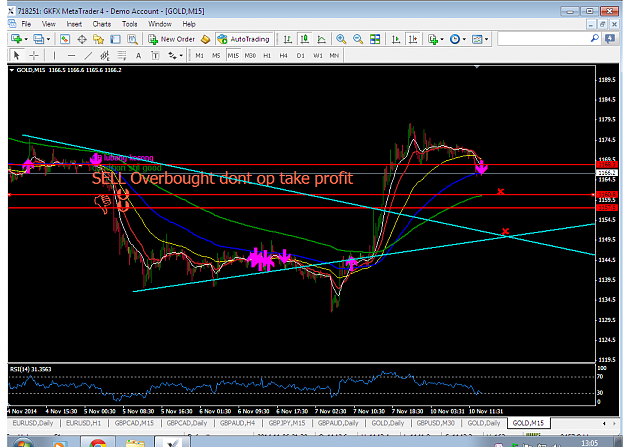The height and width of the screenshot is (447, 625).
Task: Select the MN timeframe button
Action: (x=334, y=55)
